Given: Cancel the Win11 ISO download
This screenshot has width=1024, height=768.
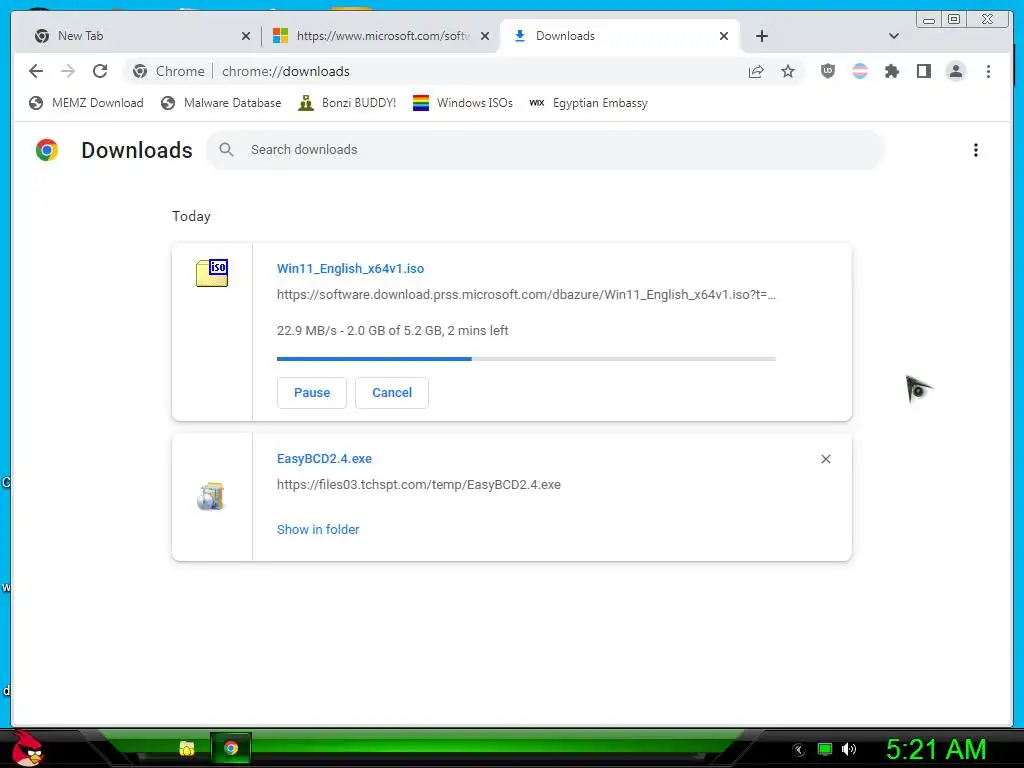Looking at the screenshot, I should point(392,392).
